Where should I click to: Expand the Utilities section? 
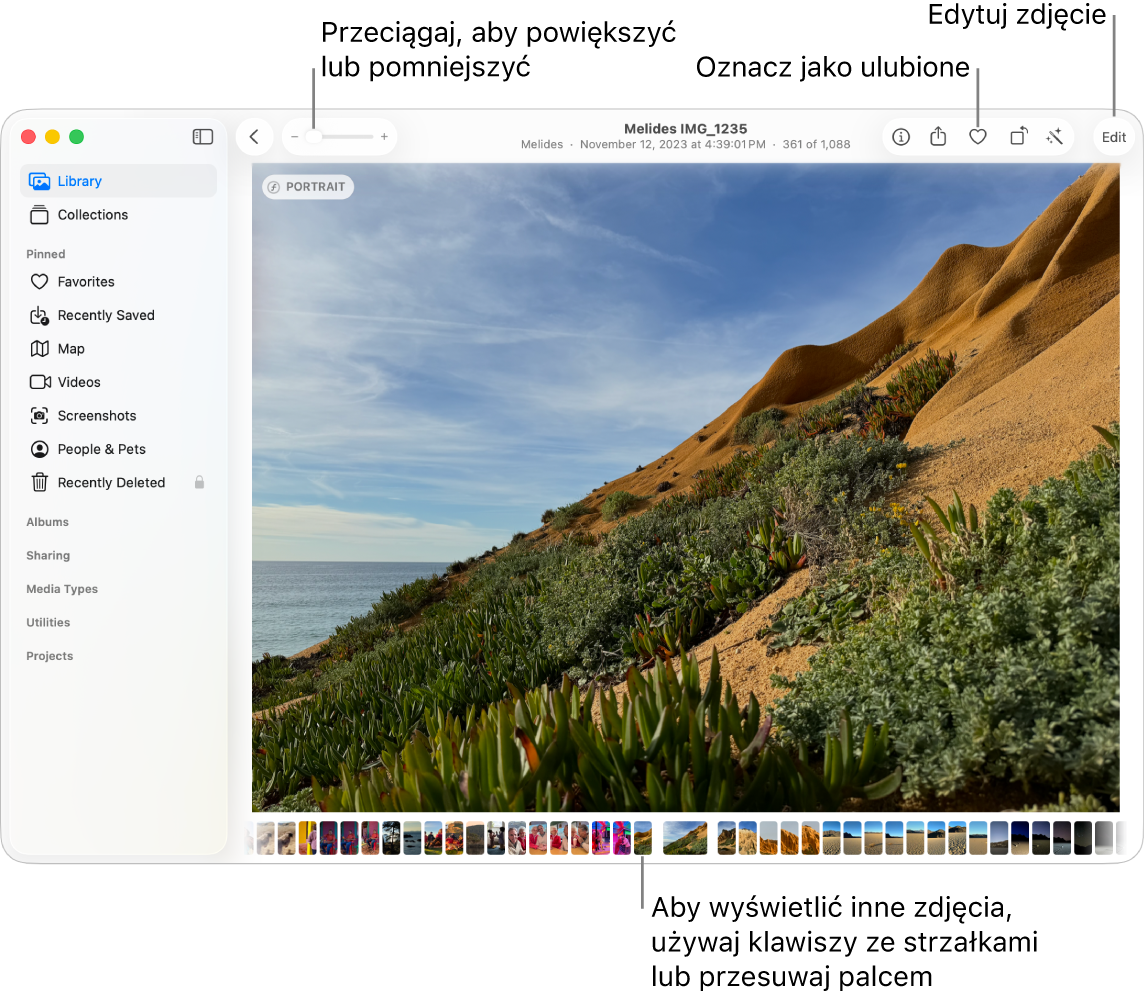pos(48,622)
